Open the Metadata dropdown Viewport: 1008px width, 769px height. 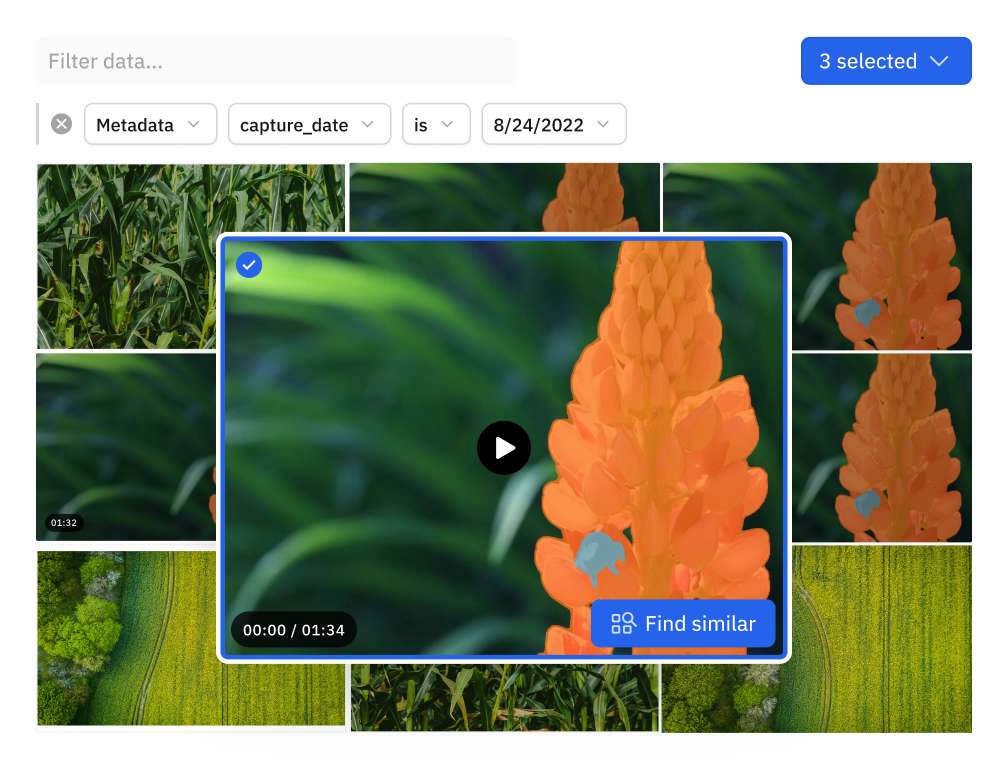150,124
